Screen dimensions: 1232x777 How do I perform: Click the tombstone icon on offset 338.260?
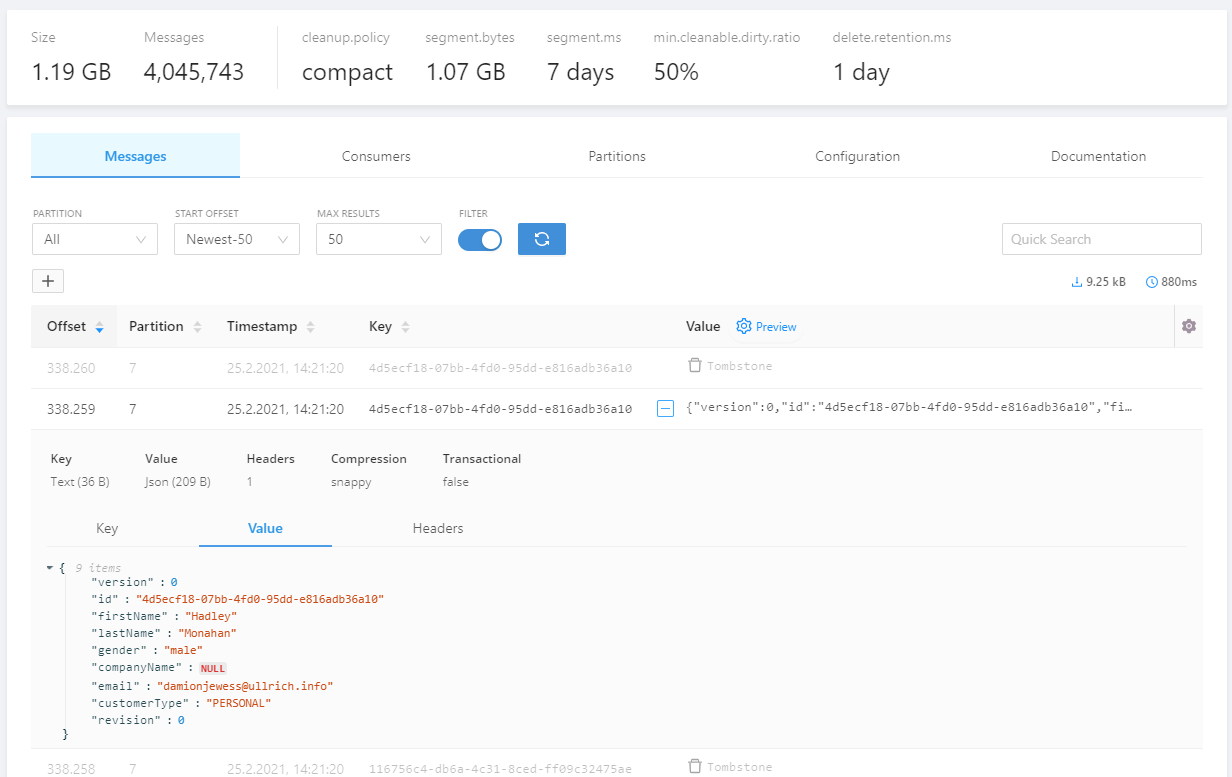695,366
